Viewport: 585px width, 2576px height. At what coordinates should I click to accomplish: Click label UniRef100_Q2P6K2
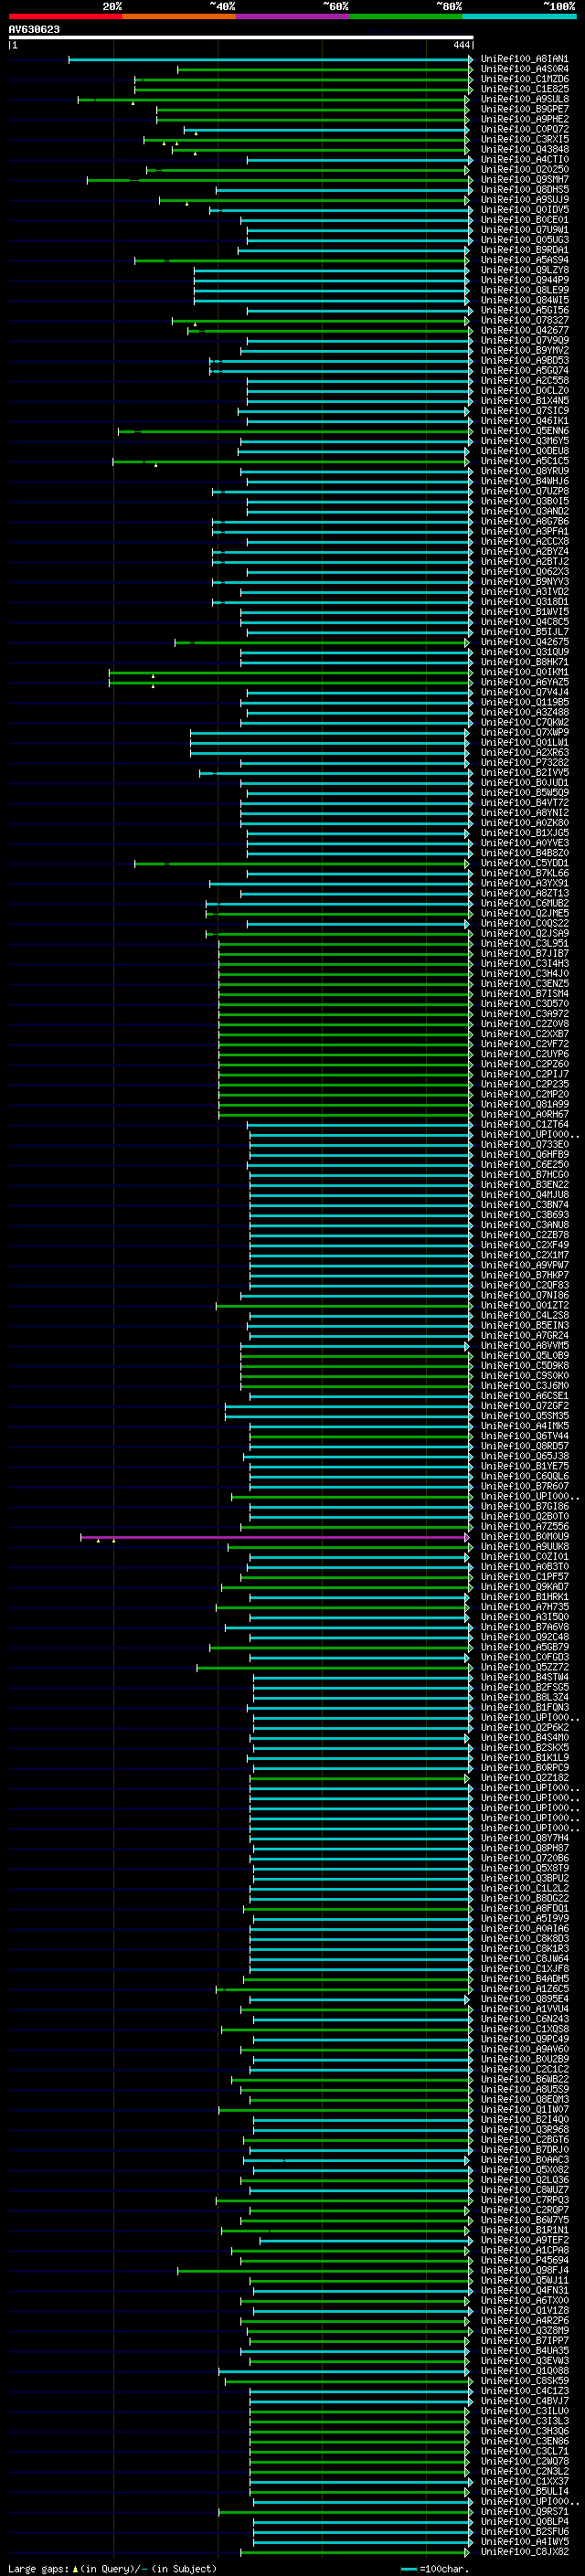point(524,1727)
